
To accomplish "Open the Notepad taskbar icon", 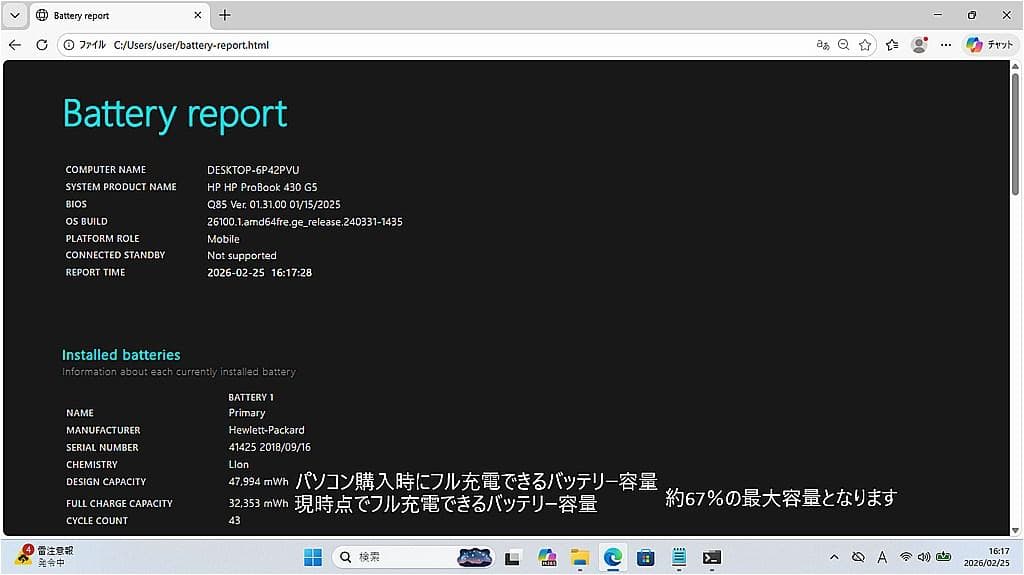I will click(x=679, y=557).
